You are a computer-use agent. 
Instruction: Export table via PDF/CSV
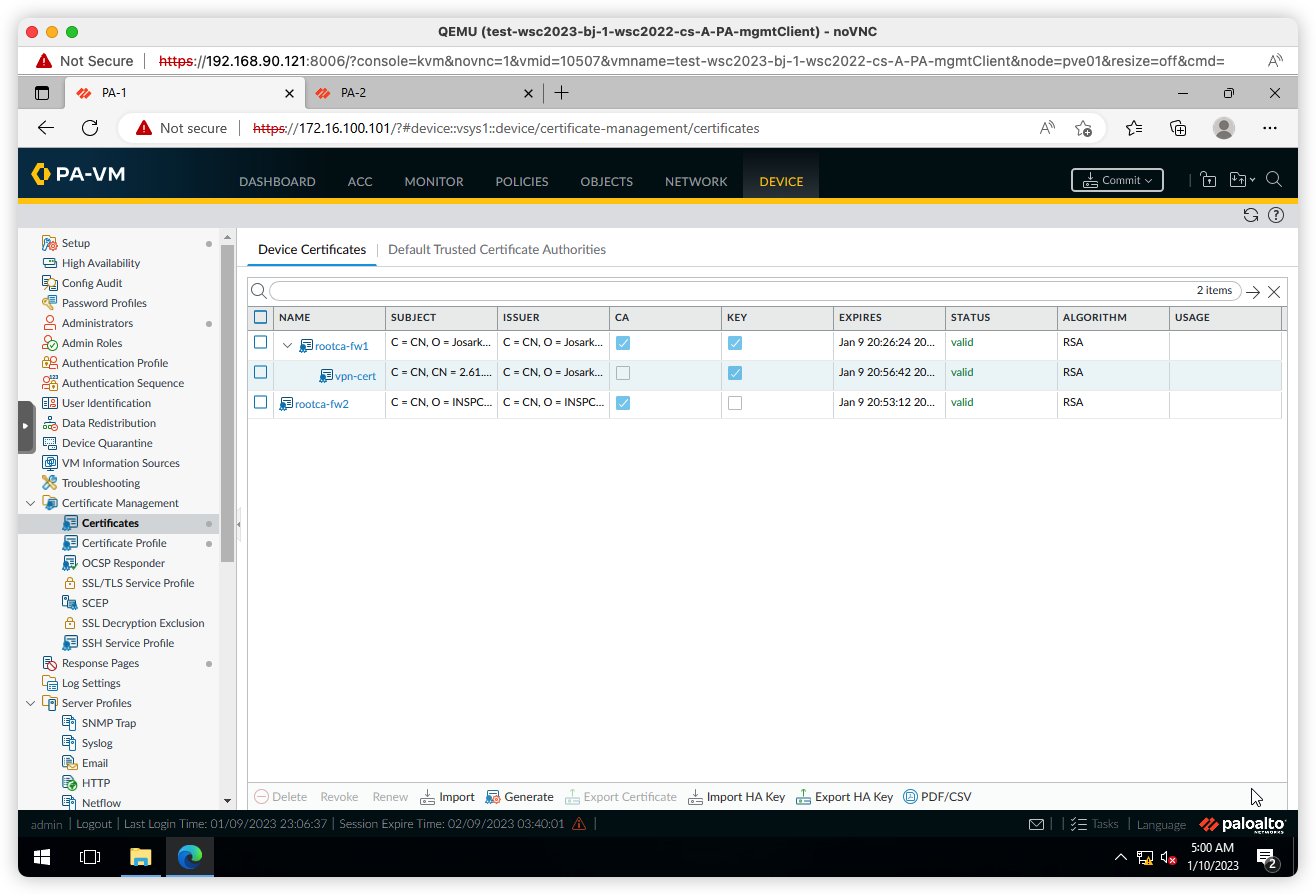(x=937, y=797)
